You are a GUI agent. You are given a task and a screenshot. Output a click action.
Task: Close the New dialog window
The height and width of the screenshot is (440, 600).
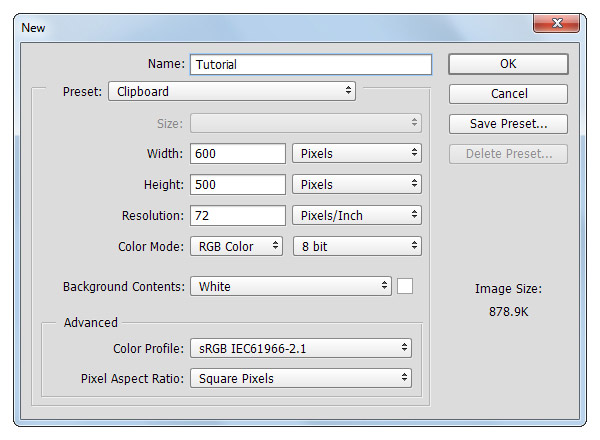click(563, 24)
